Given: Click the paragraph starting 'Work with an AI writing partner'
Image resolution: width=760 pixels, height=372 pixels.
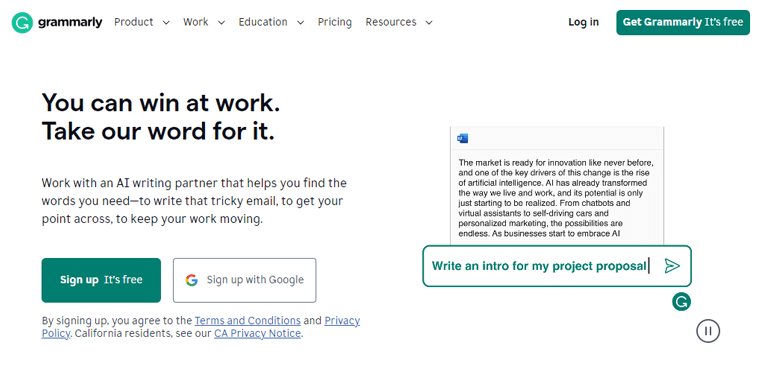Looking at the screenshot, I should [194, 201].
